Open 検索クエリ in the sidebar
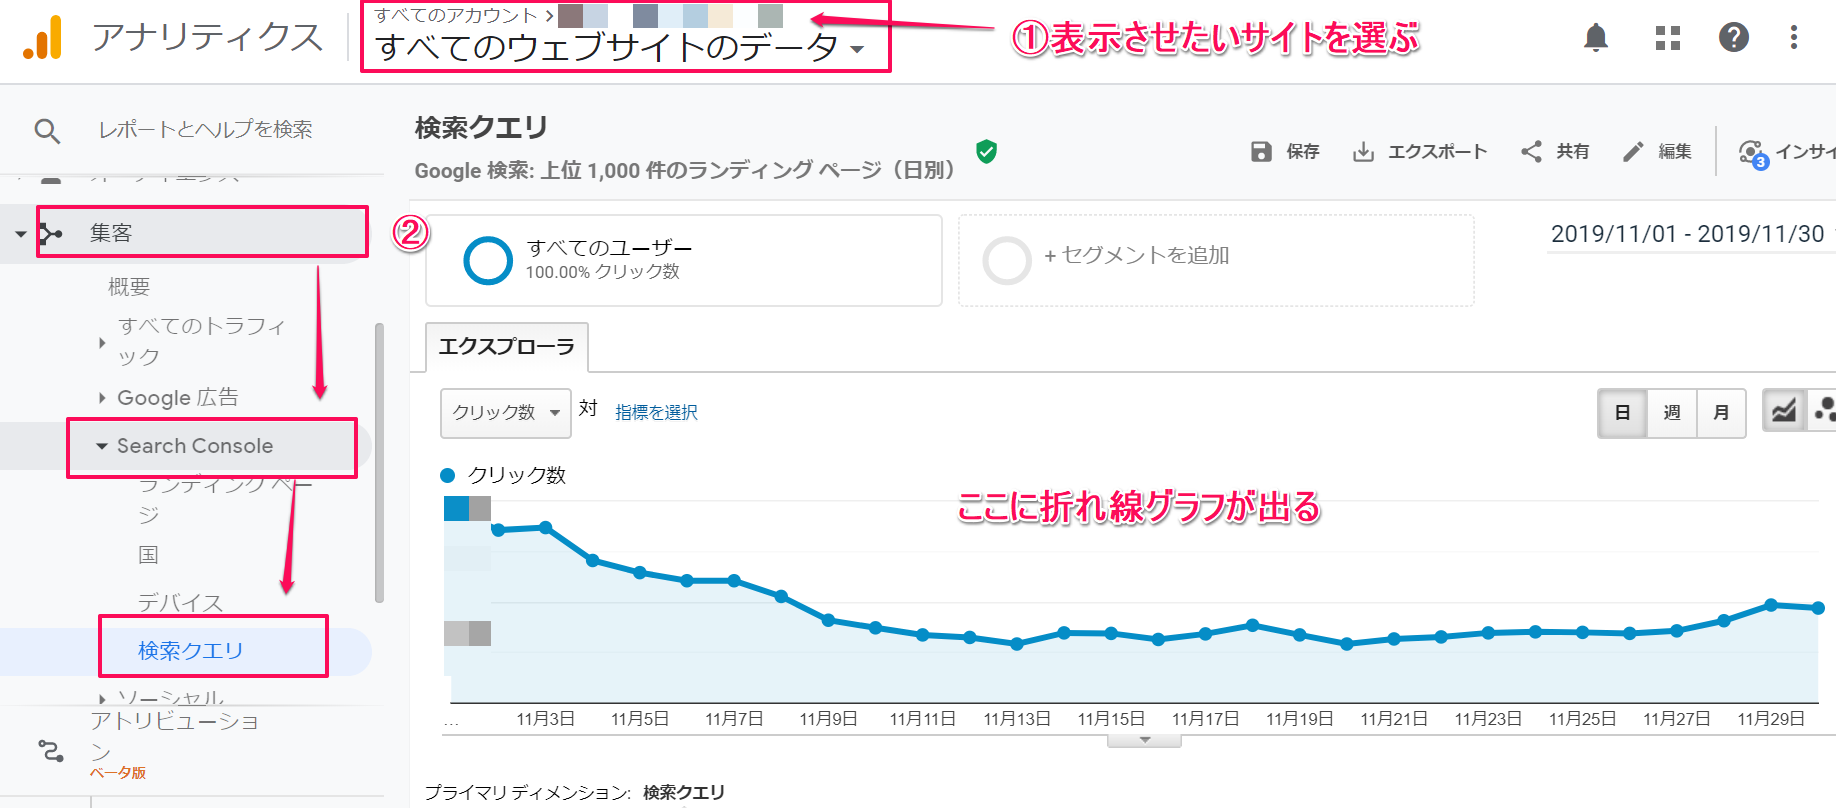The image size is (1836, 808). click(x=190, y=650)
